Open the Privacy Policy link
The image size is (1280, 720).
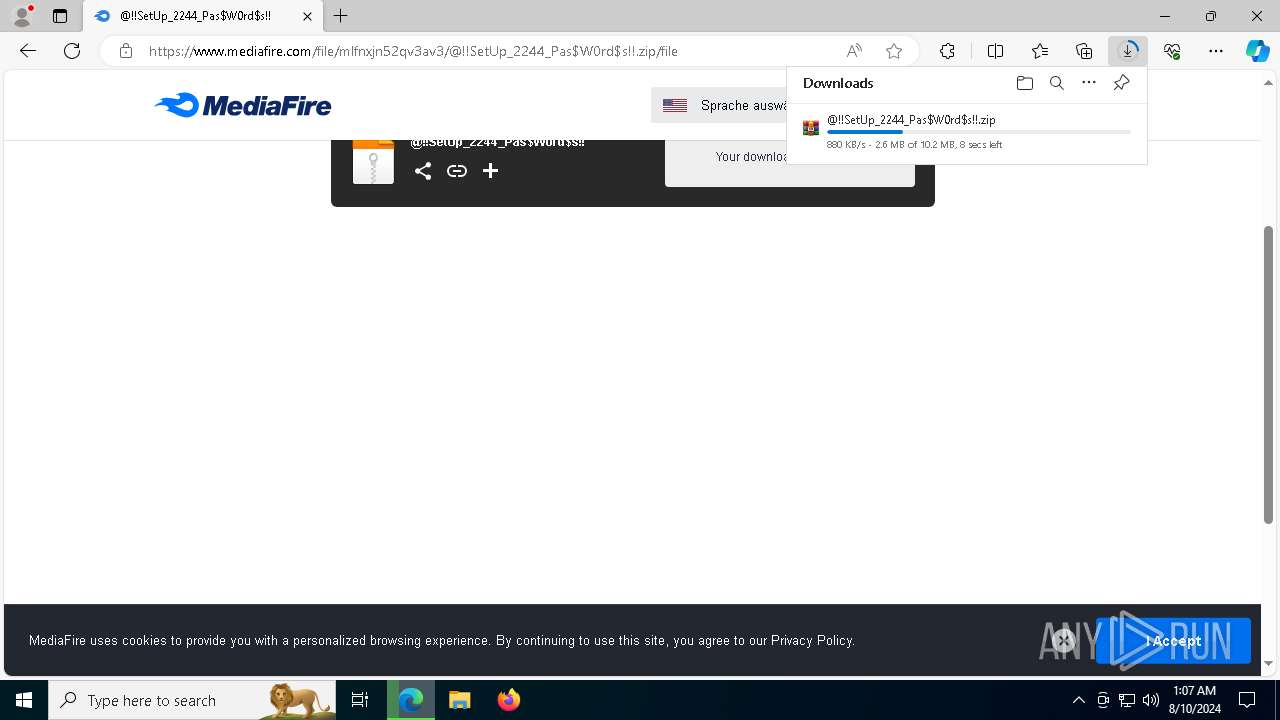pyautogui.click(x=812, y=640)
